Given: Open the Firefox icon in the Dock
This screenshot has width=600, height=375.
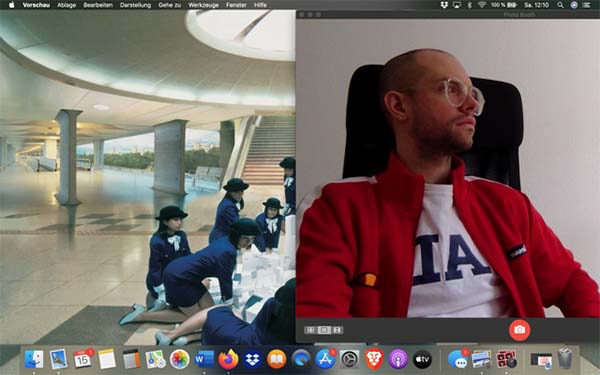Looking at the screenshot, I should click(228, 359).
